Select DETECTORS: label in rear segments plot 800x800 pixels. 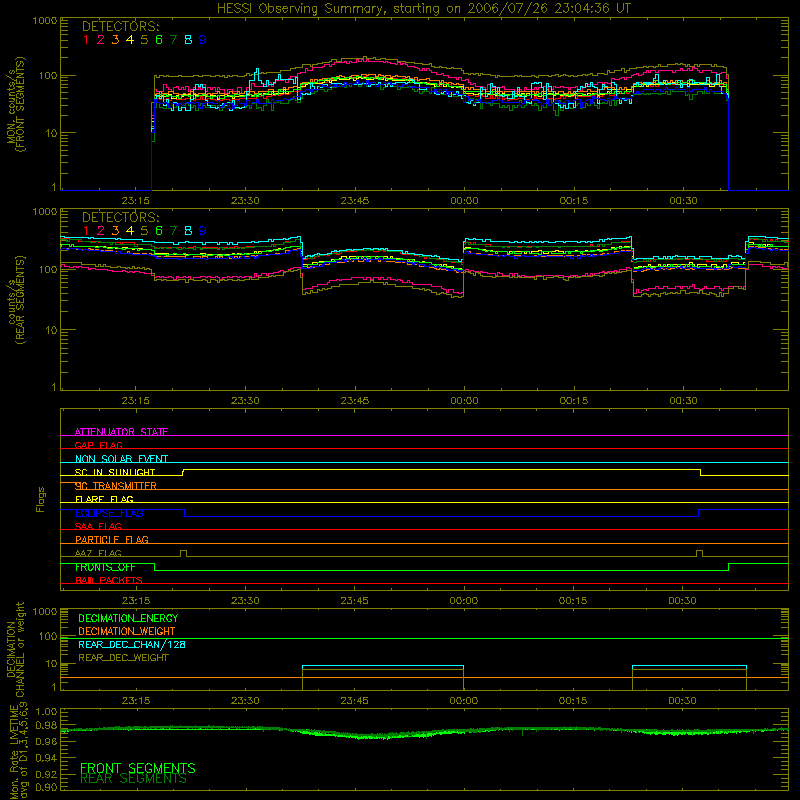click(x=120, y=218)
